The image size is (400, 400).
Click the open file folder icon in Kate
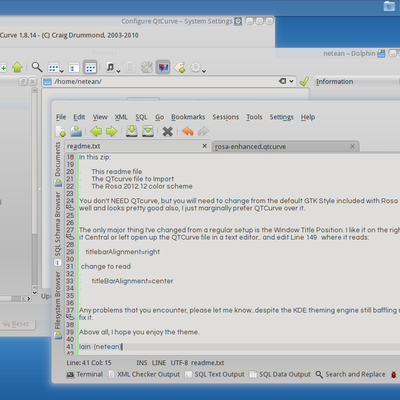coord(76,131)
